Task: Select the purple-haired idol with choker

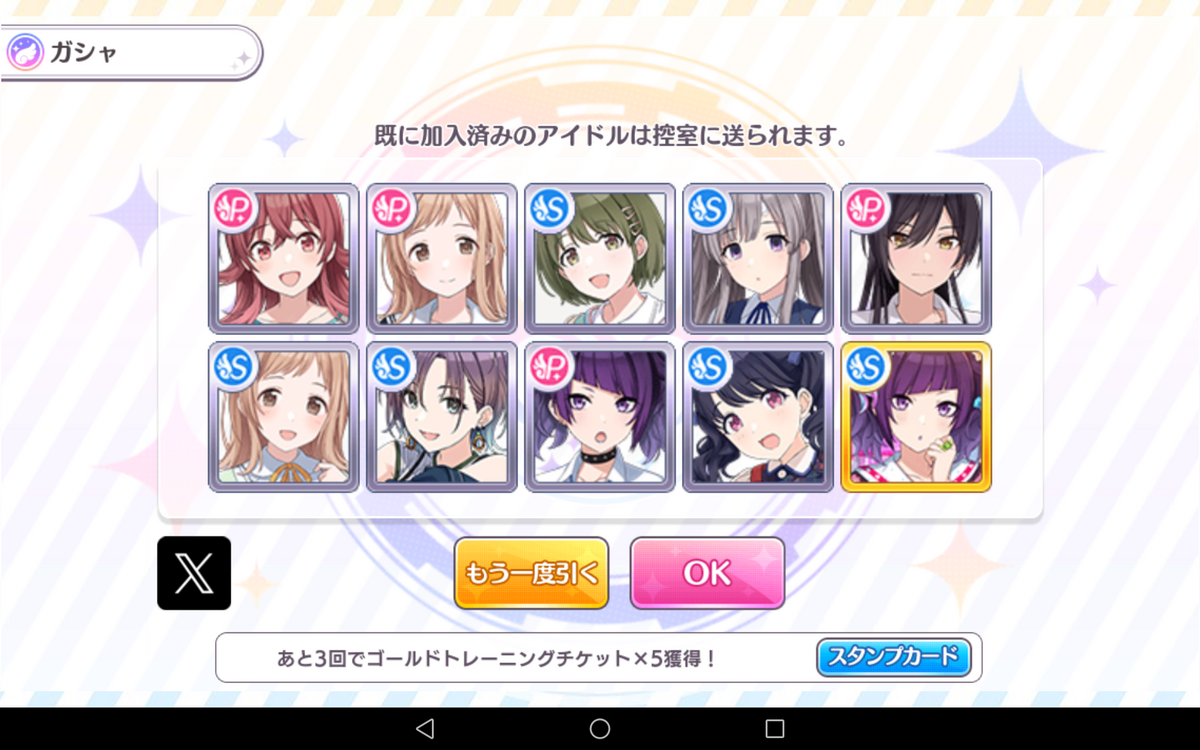Action: pos(600,417)
